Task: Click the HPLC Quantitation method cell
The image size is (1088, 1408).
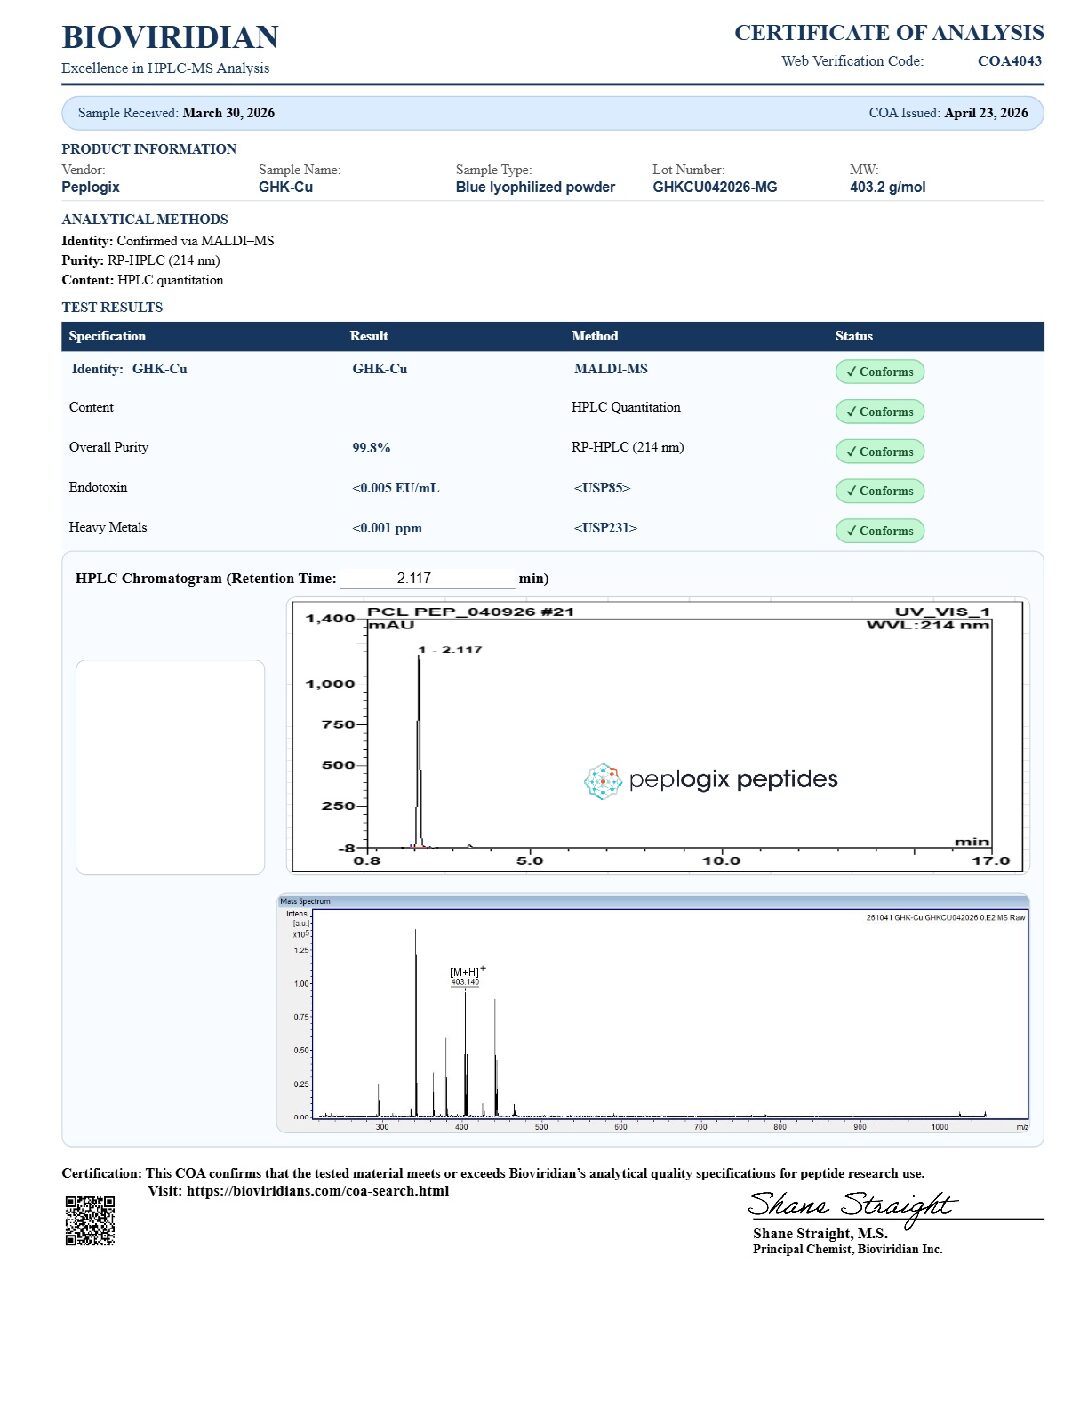Action: pyautogui.click(x=626, y=408)
